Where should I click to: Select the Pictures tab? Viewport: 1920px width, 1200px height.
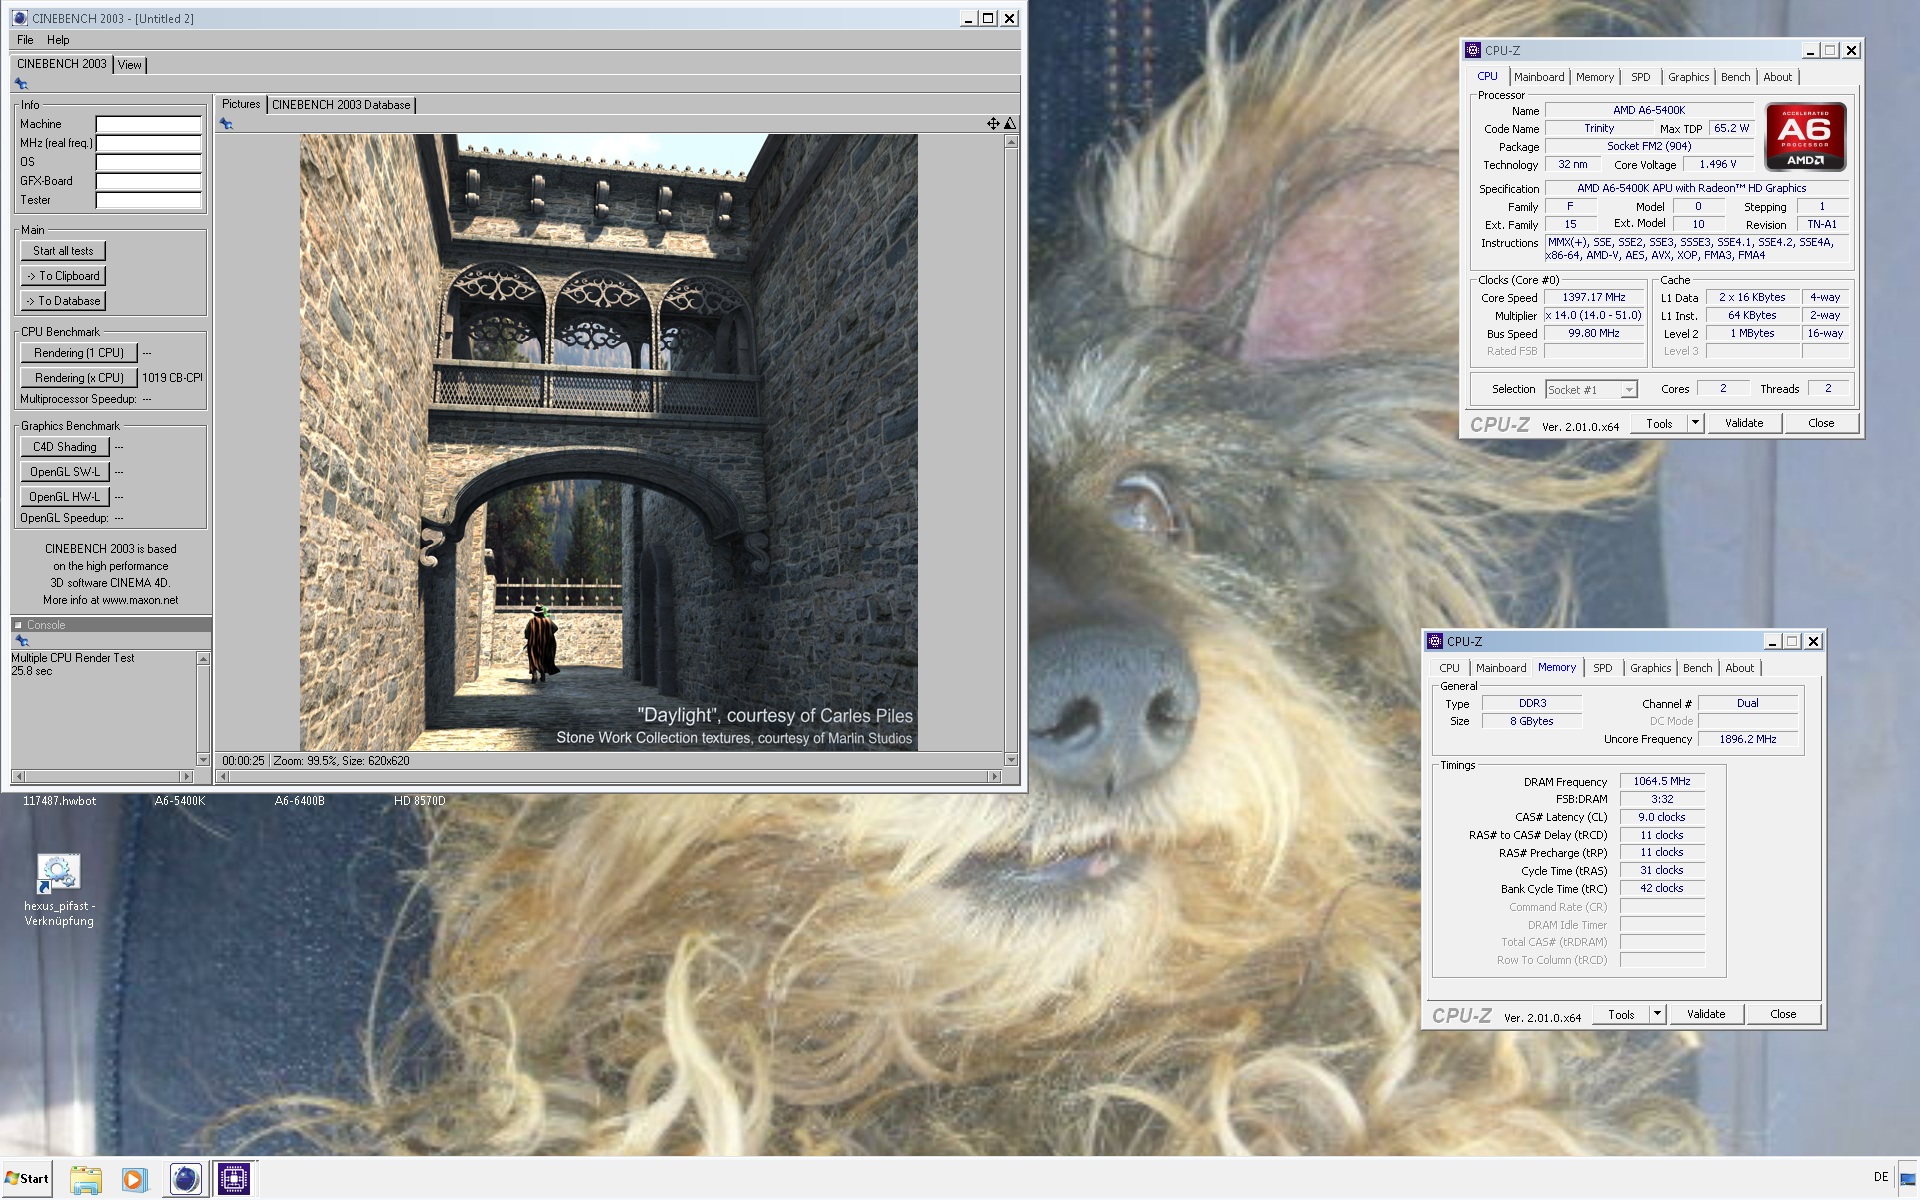[x=241, y=104]
